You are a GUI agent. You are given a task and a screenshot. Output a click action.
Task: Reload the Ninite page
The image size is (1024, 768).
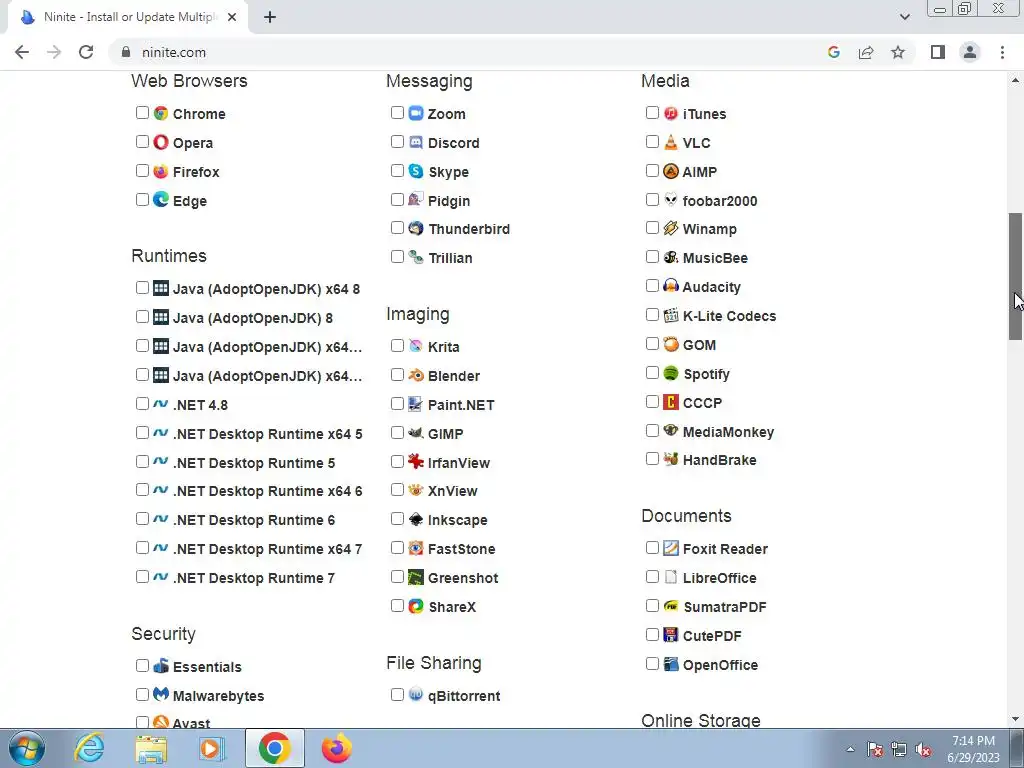pyautogui.click(x=86, y=52)
